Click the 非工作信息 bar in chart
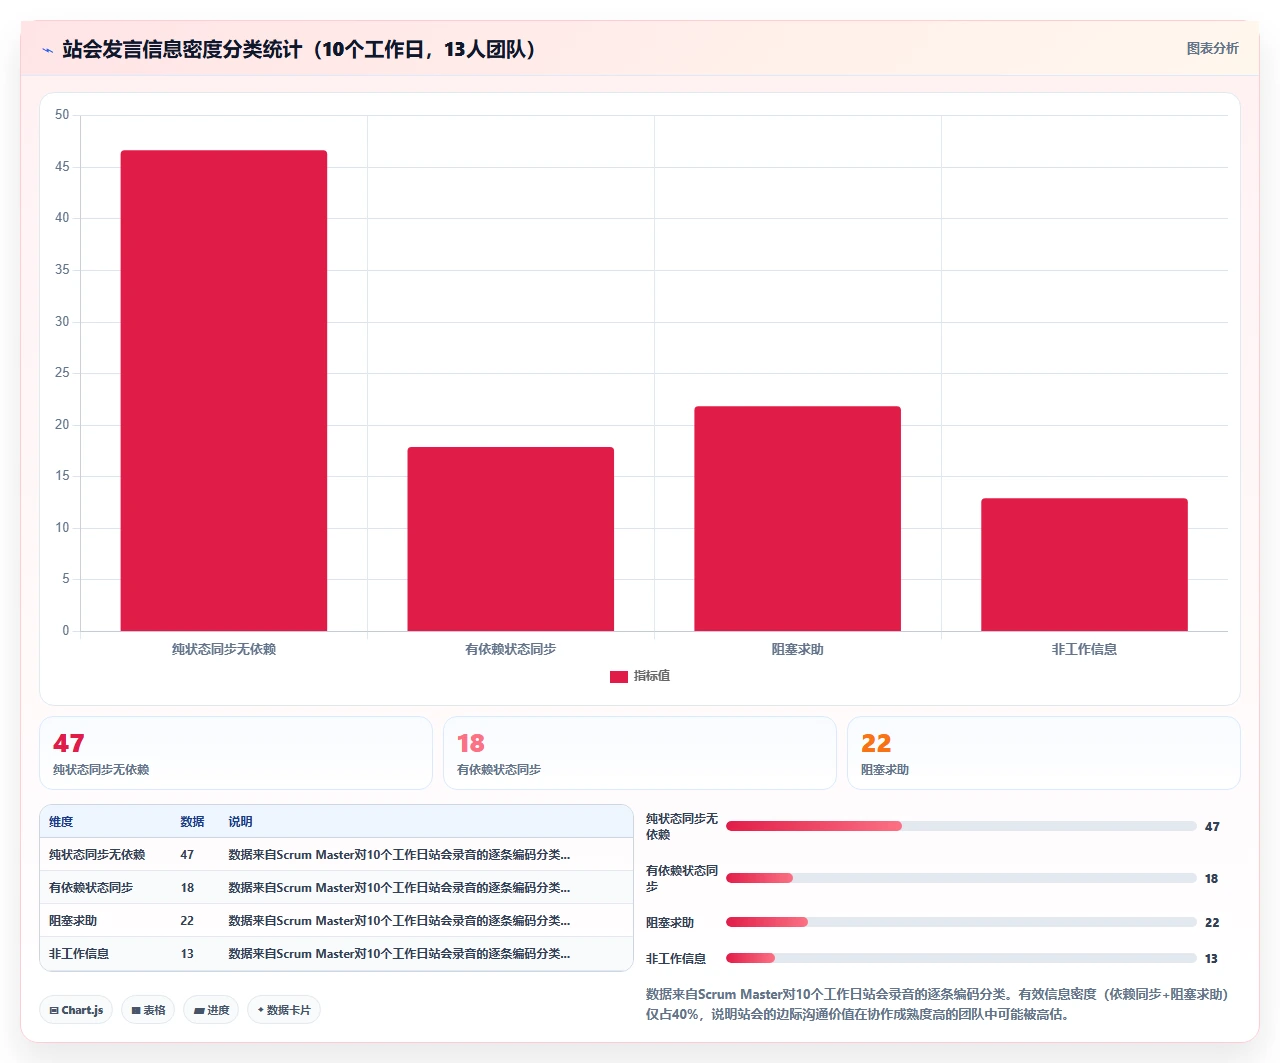 tap(1084, 565)
